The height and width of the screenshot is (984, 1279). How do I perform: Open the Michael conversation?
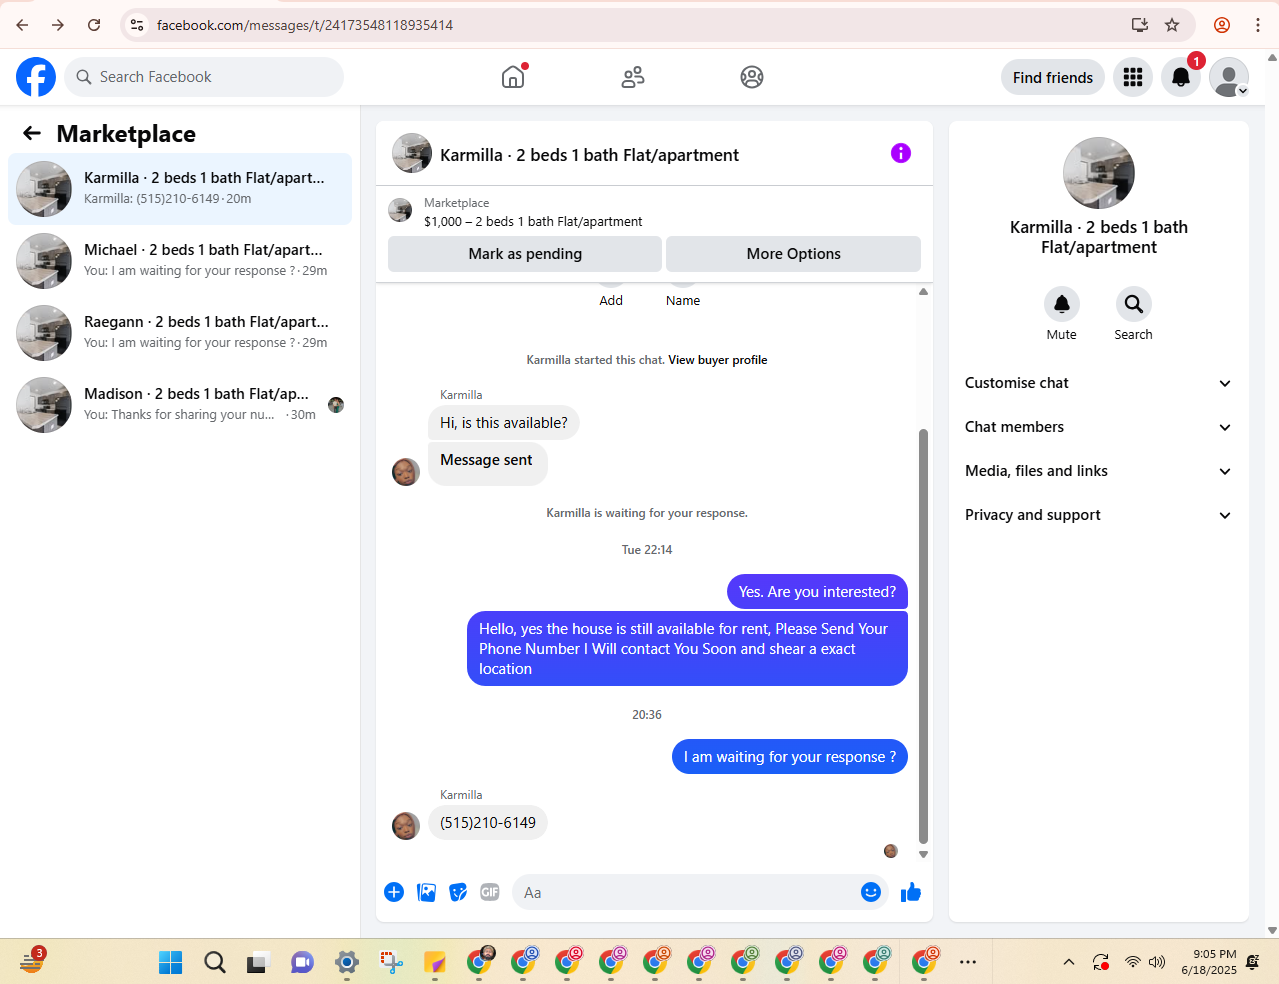pyautogui.click(x=180, y=261)
